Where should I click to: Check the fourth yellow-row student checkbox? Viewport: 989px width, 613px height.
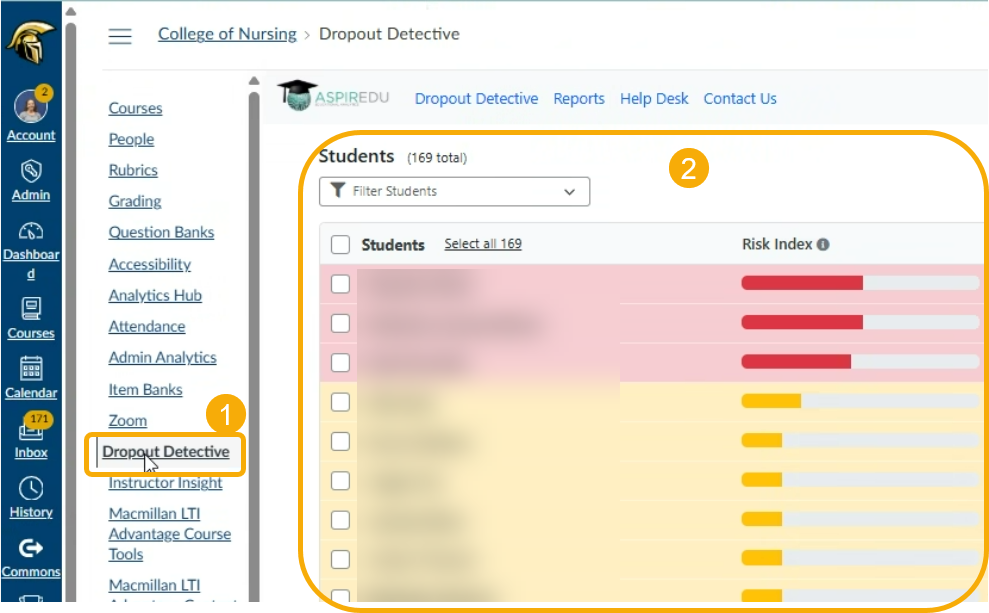click(341, 520)
